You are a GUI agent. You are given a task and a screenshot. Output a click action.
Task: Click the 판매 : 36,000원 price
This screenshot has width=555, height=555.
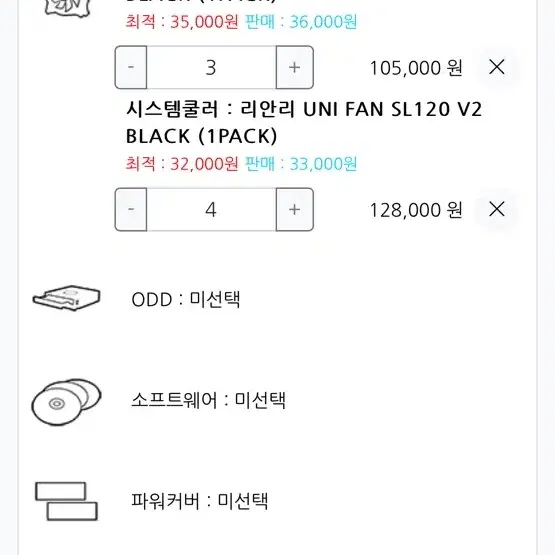(x=301, y=22)
